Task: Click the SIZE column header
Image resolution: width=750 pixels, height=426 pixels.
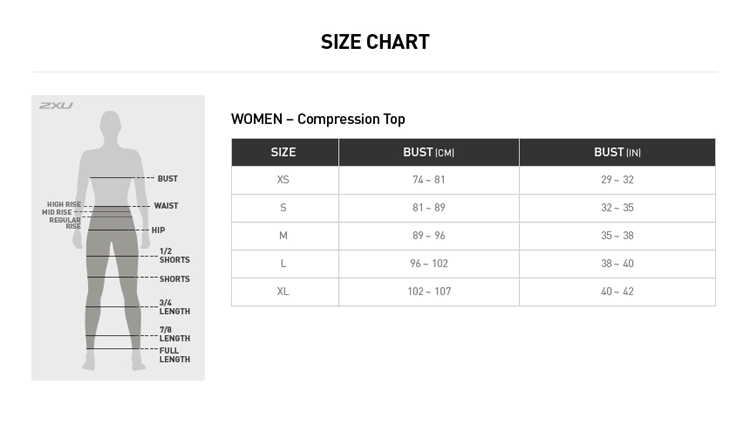Action: 284,152
